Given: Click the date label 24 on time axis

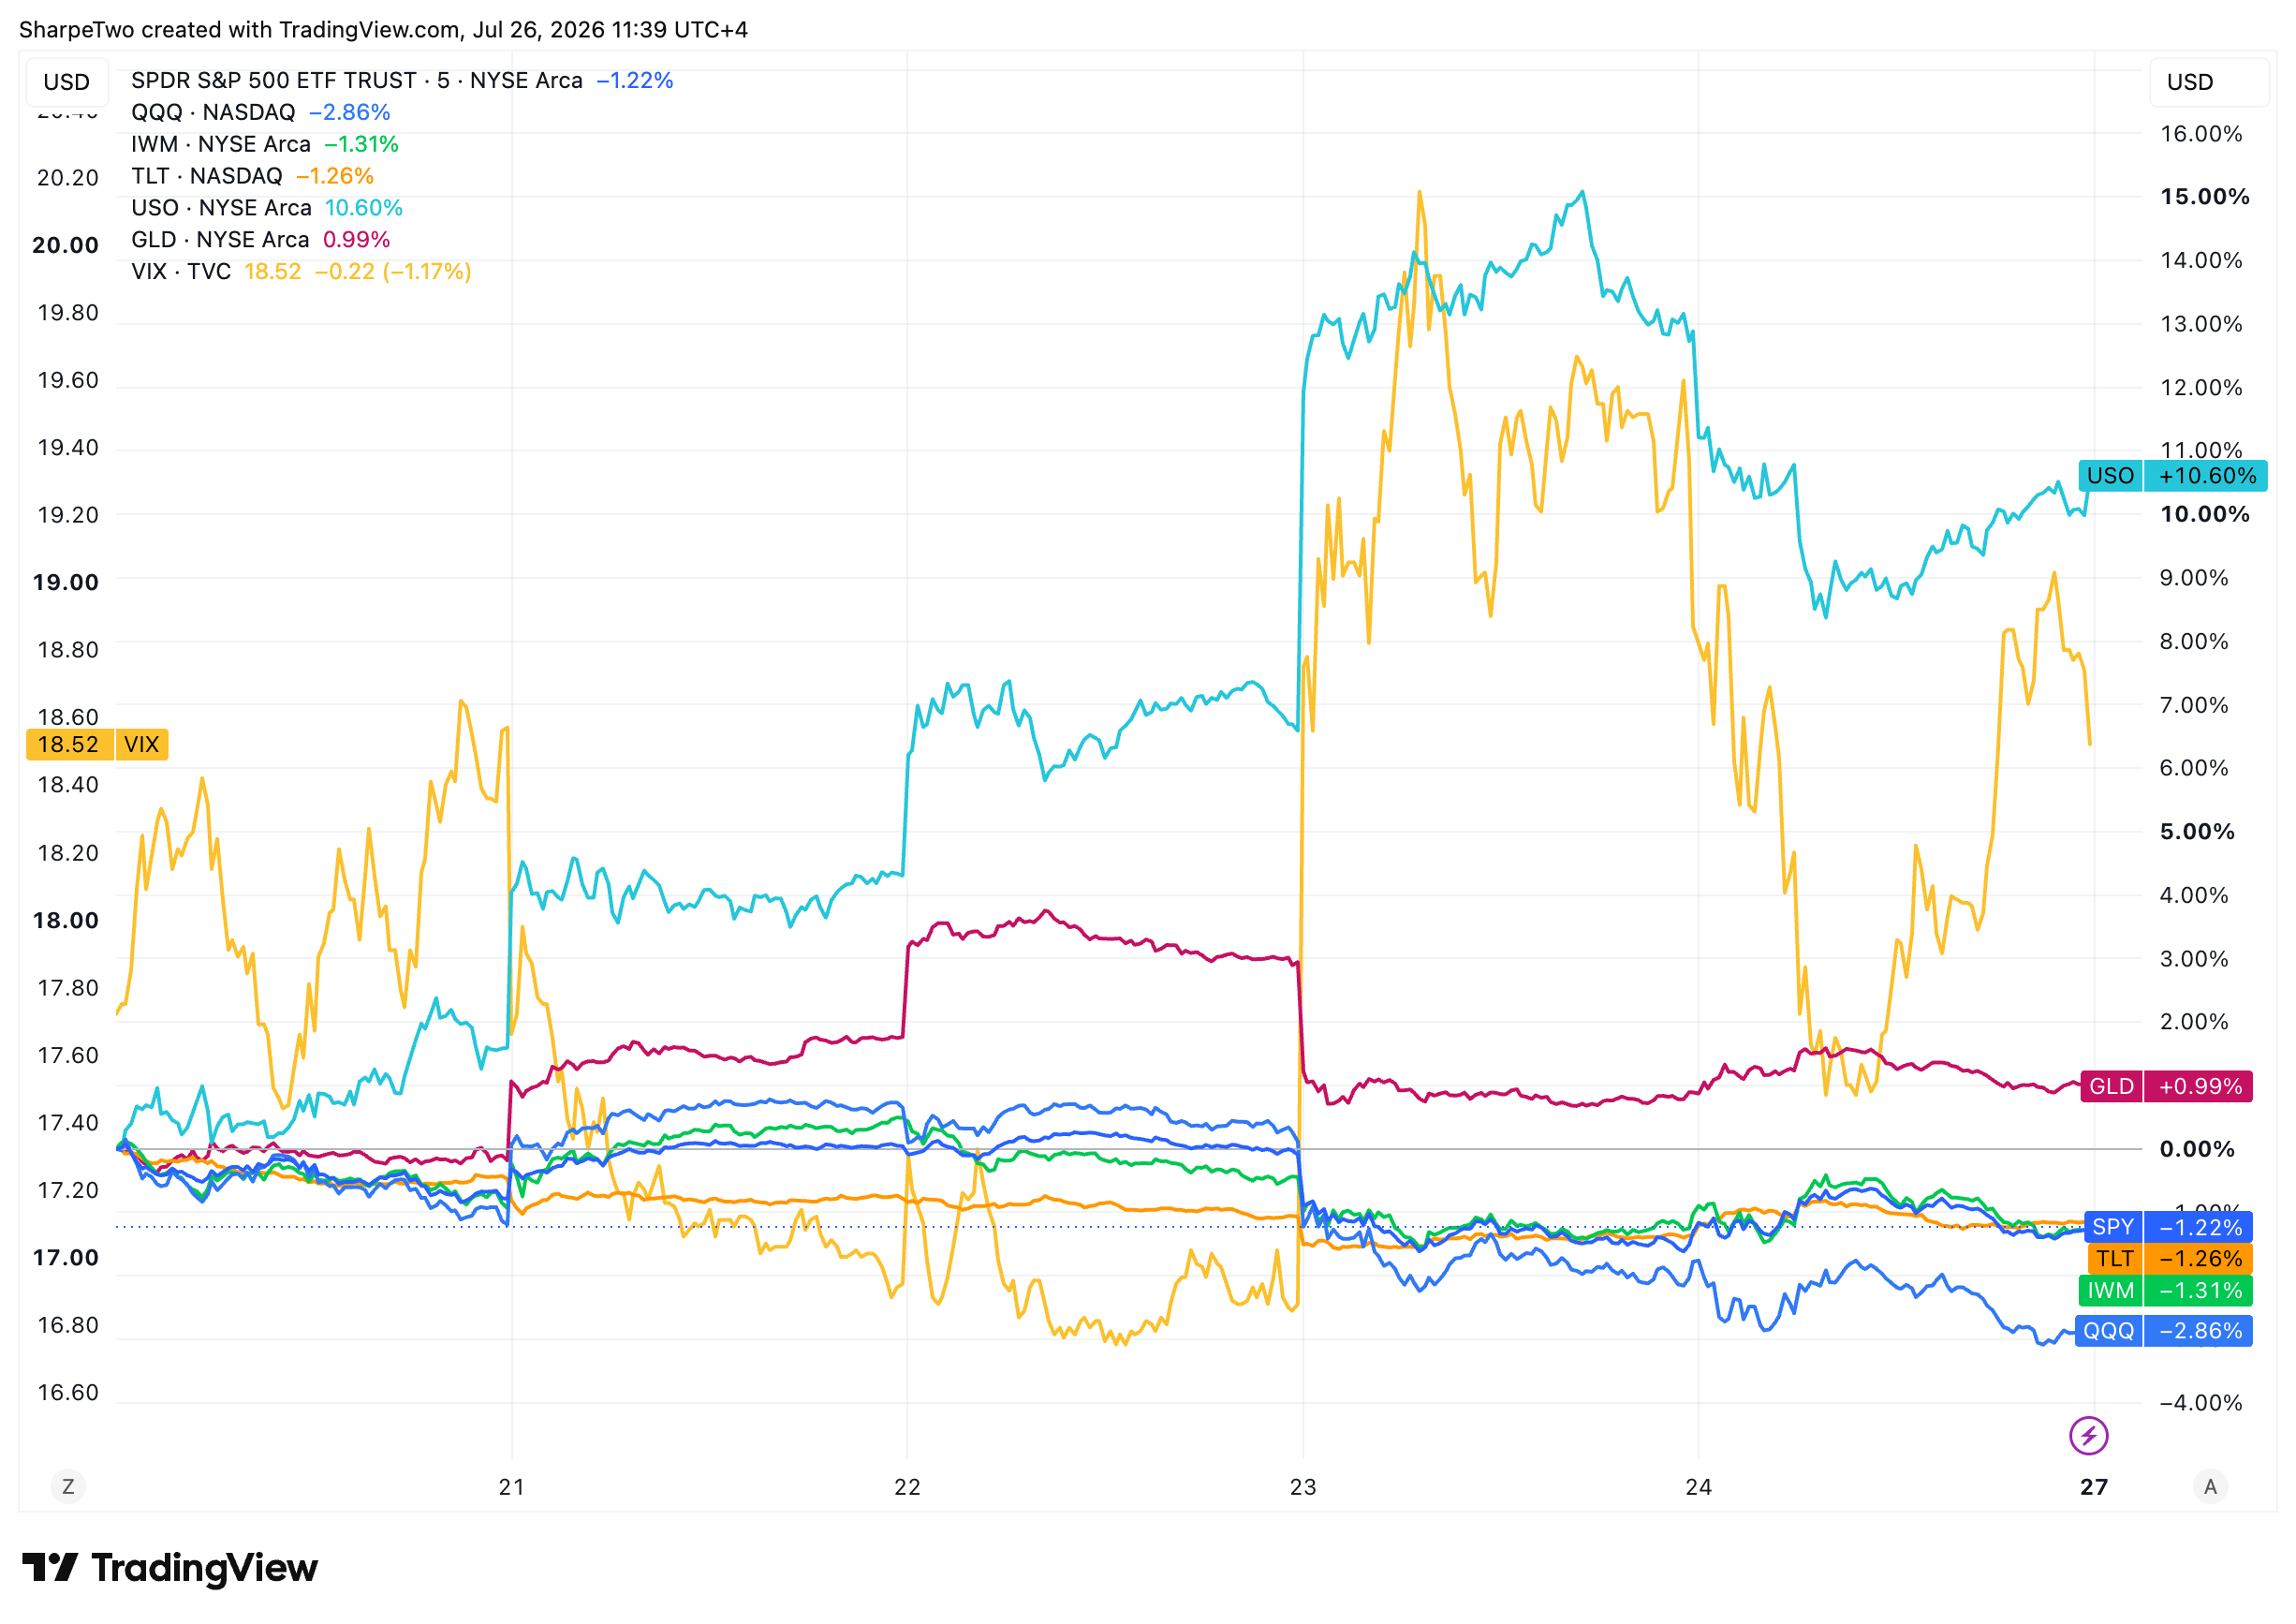Looking at the screenshot, I should (x=1699, y=1487).
